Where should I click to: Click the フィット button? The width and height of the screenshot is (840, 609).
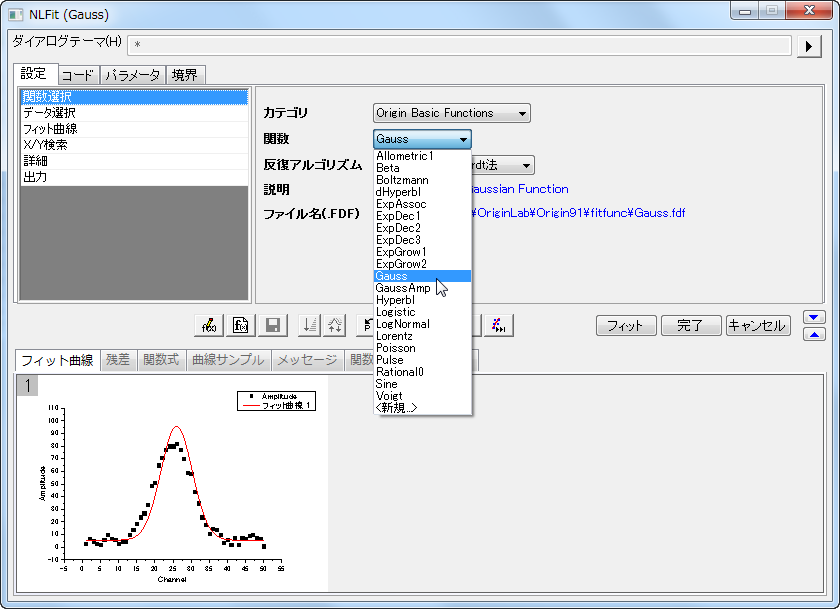point(626,325)
